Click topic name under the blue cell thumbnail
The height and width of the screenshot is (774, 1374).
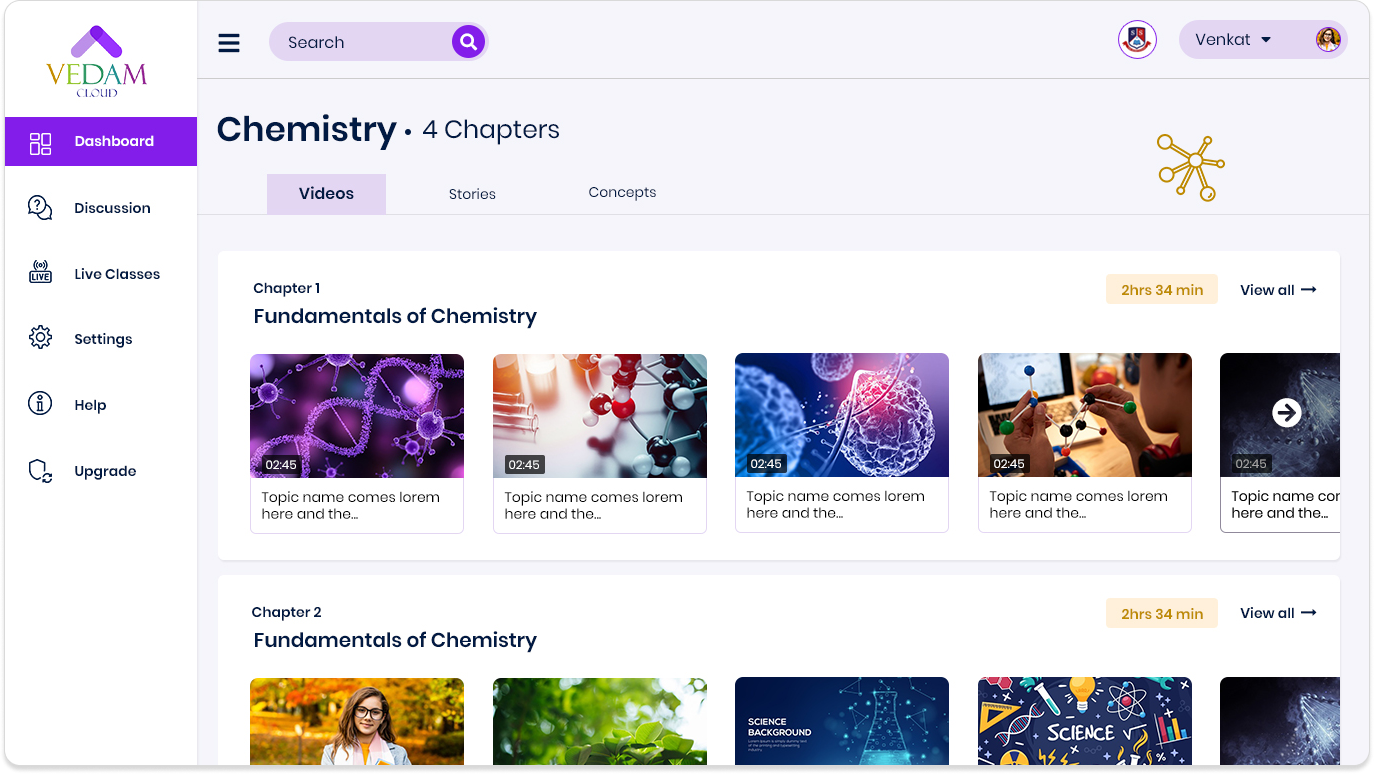click(835, 505)
